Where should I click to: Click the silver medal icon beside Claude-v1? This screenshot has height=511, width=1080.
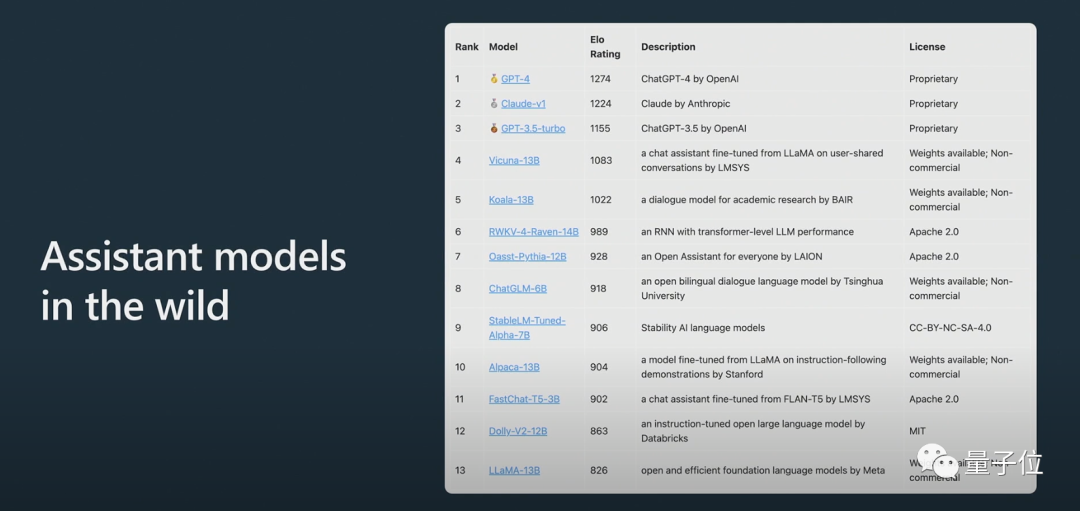[x=494, y=104]
